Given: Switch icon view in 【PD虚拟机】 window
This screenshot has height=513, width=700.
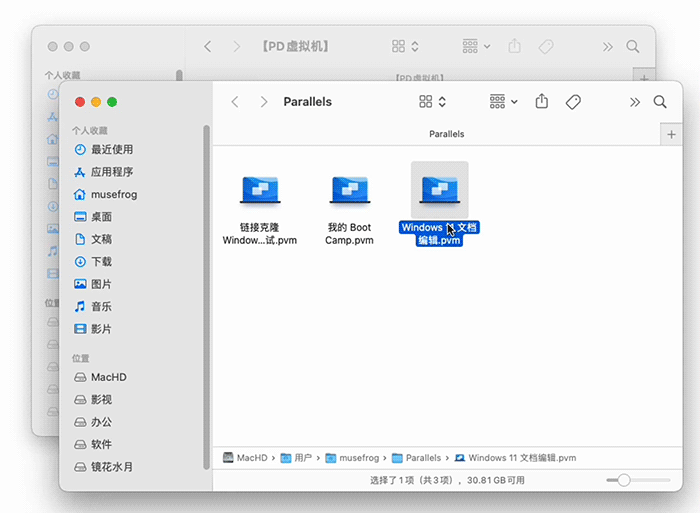Looking at the screenshot, I should tap(398, 46).
